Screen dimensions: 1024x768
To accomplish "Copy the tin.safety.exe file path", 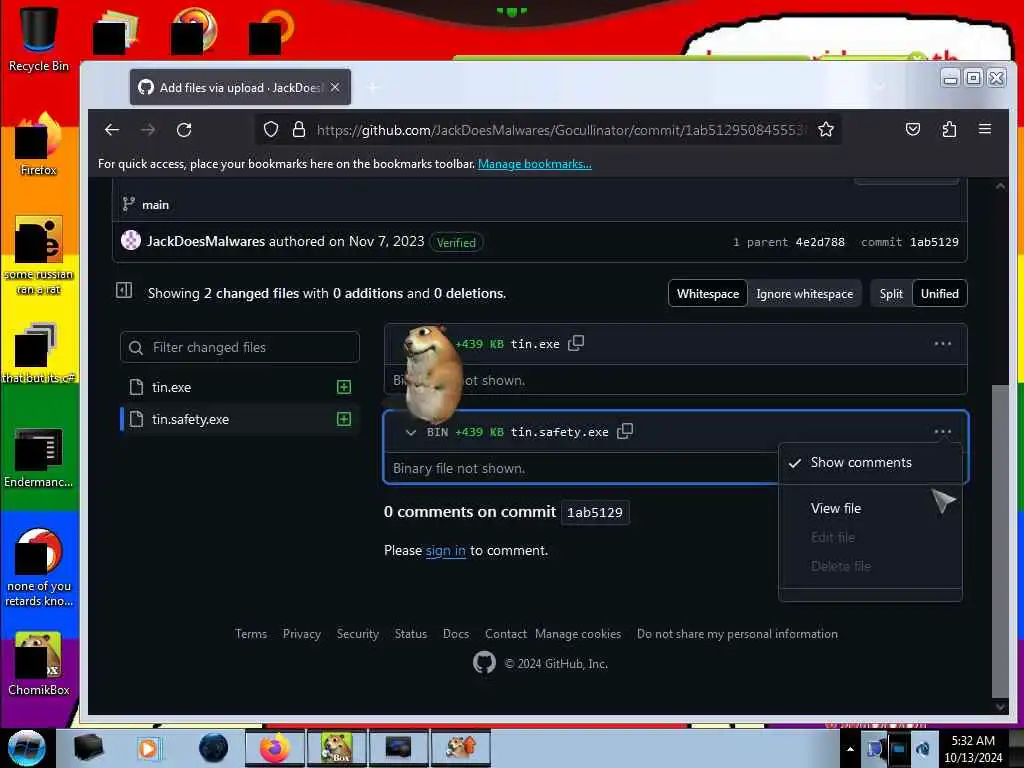I will pos(624,431).
